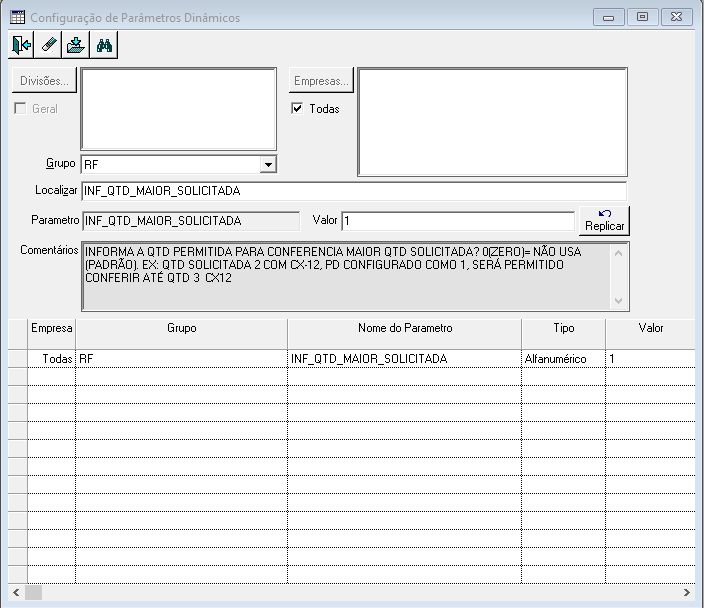Click the horizontal scrollbar thumb
The image size is (704, 608).
tap(33, 592)
